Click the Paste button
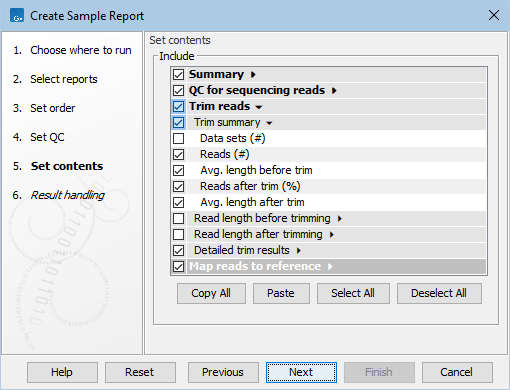This screenshot has height=390, width=510. point(281,293)
